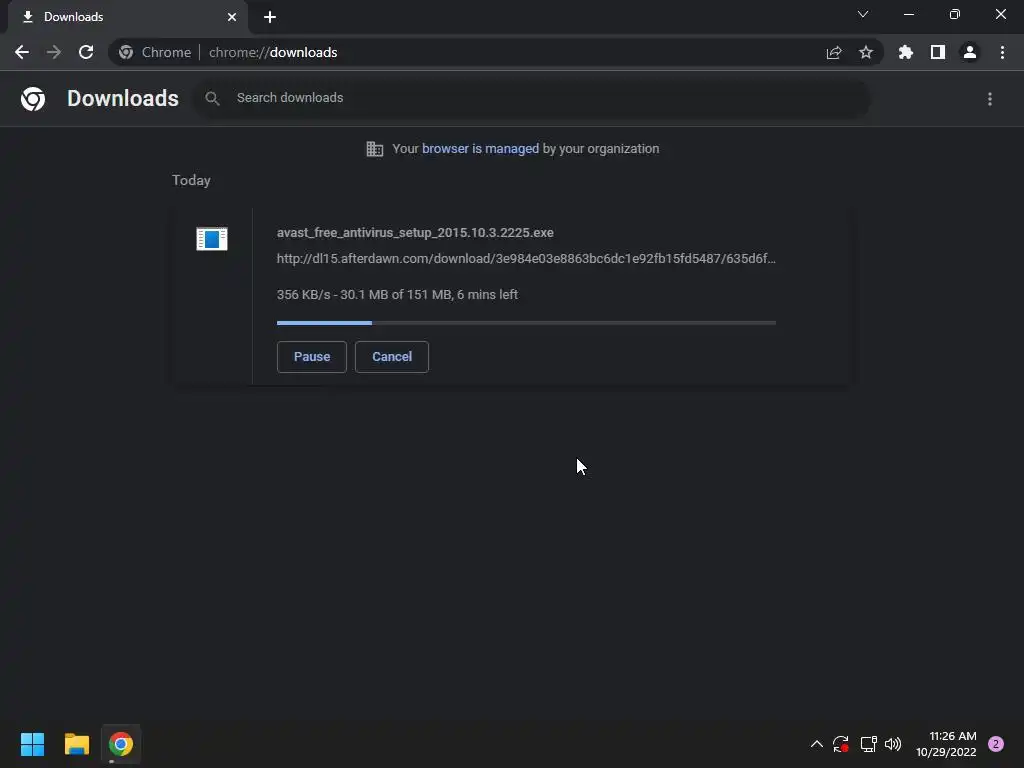
Task: Open the avast_free_antivirus_setup file name link
Action: [x=415, y=232]
